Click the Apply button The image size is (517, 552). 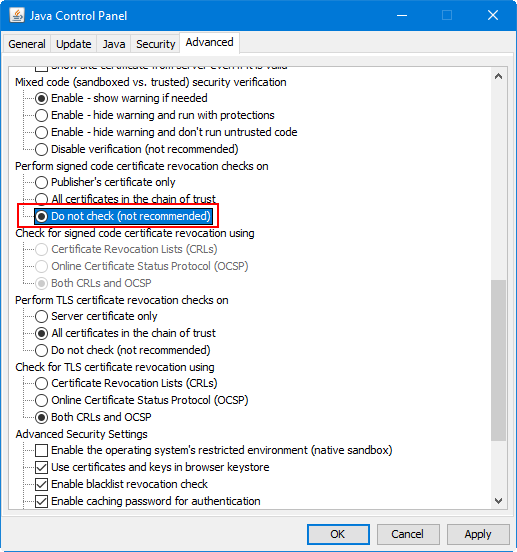point(478,534)
